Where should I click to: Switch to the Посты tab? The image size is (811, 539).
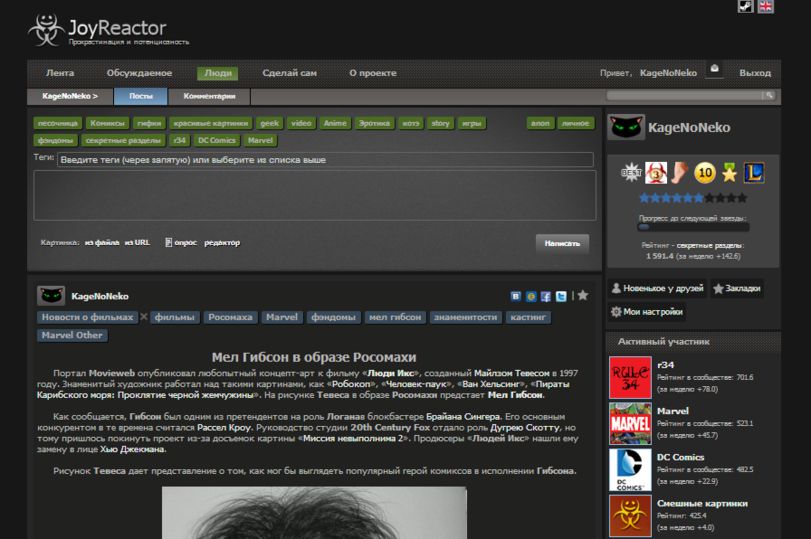pyautogui.click(x=141, y=96)
